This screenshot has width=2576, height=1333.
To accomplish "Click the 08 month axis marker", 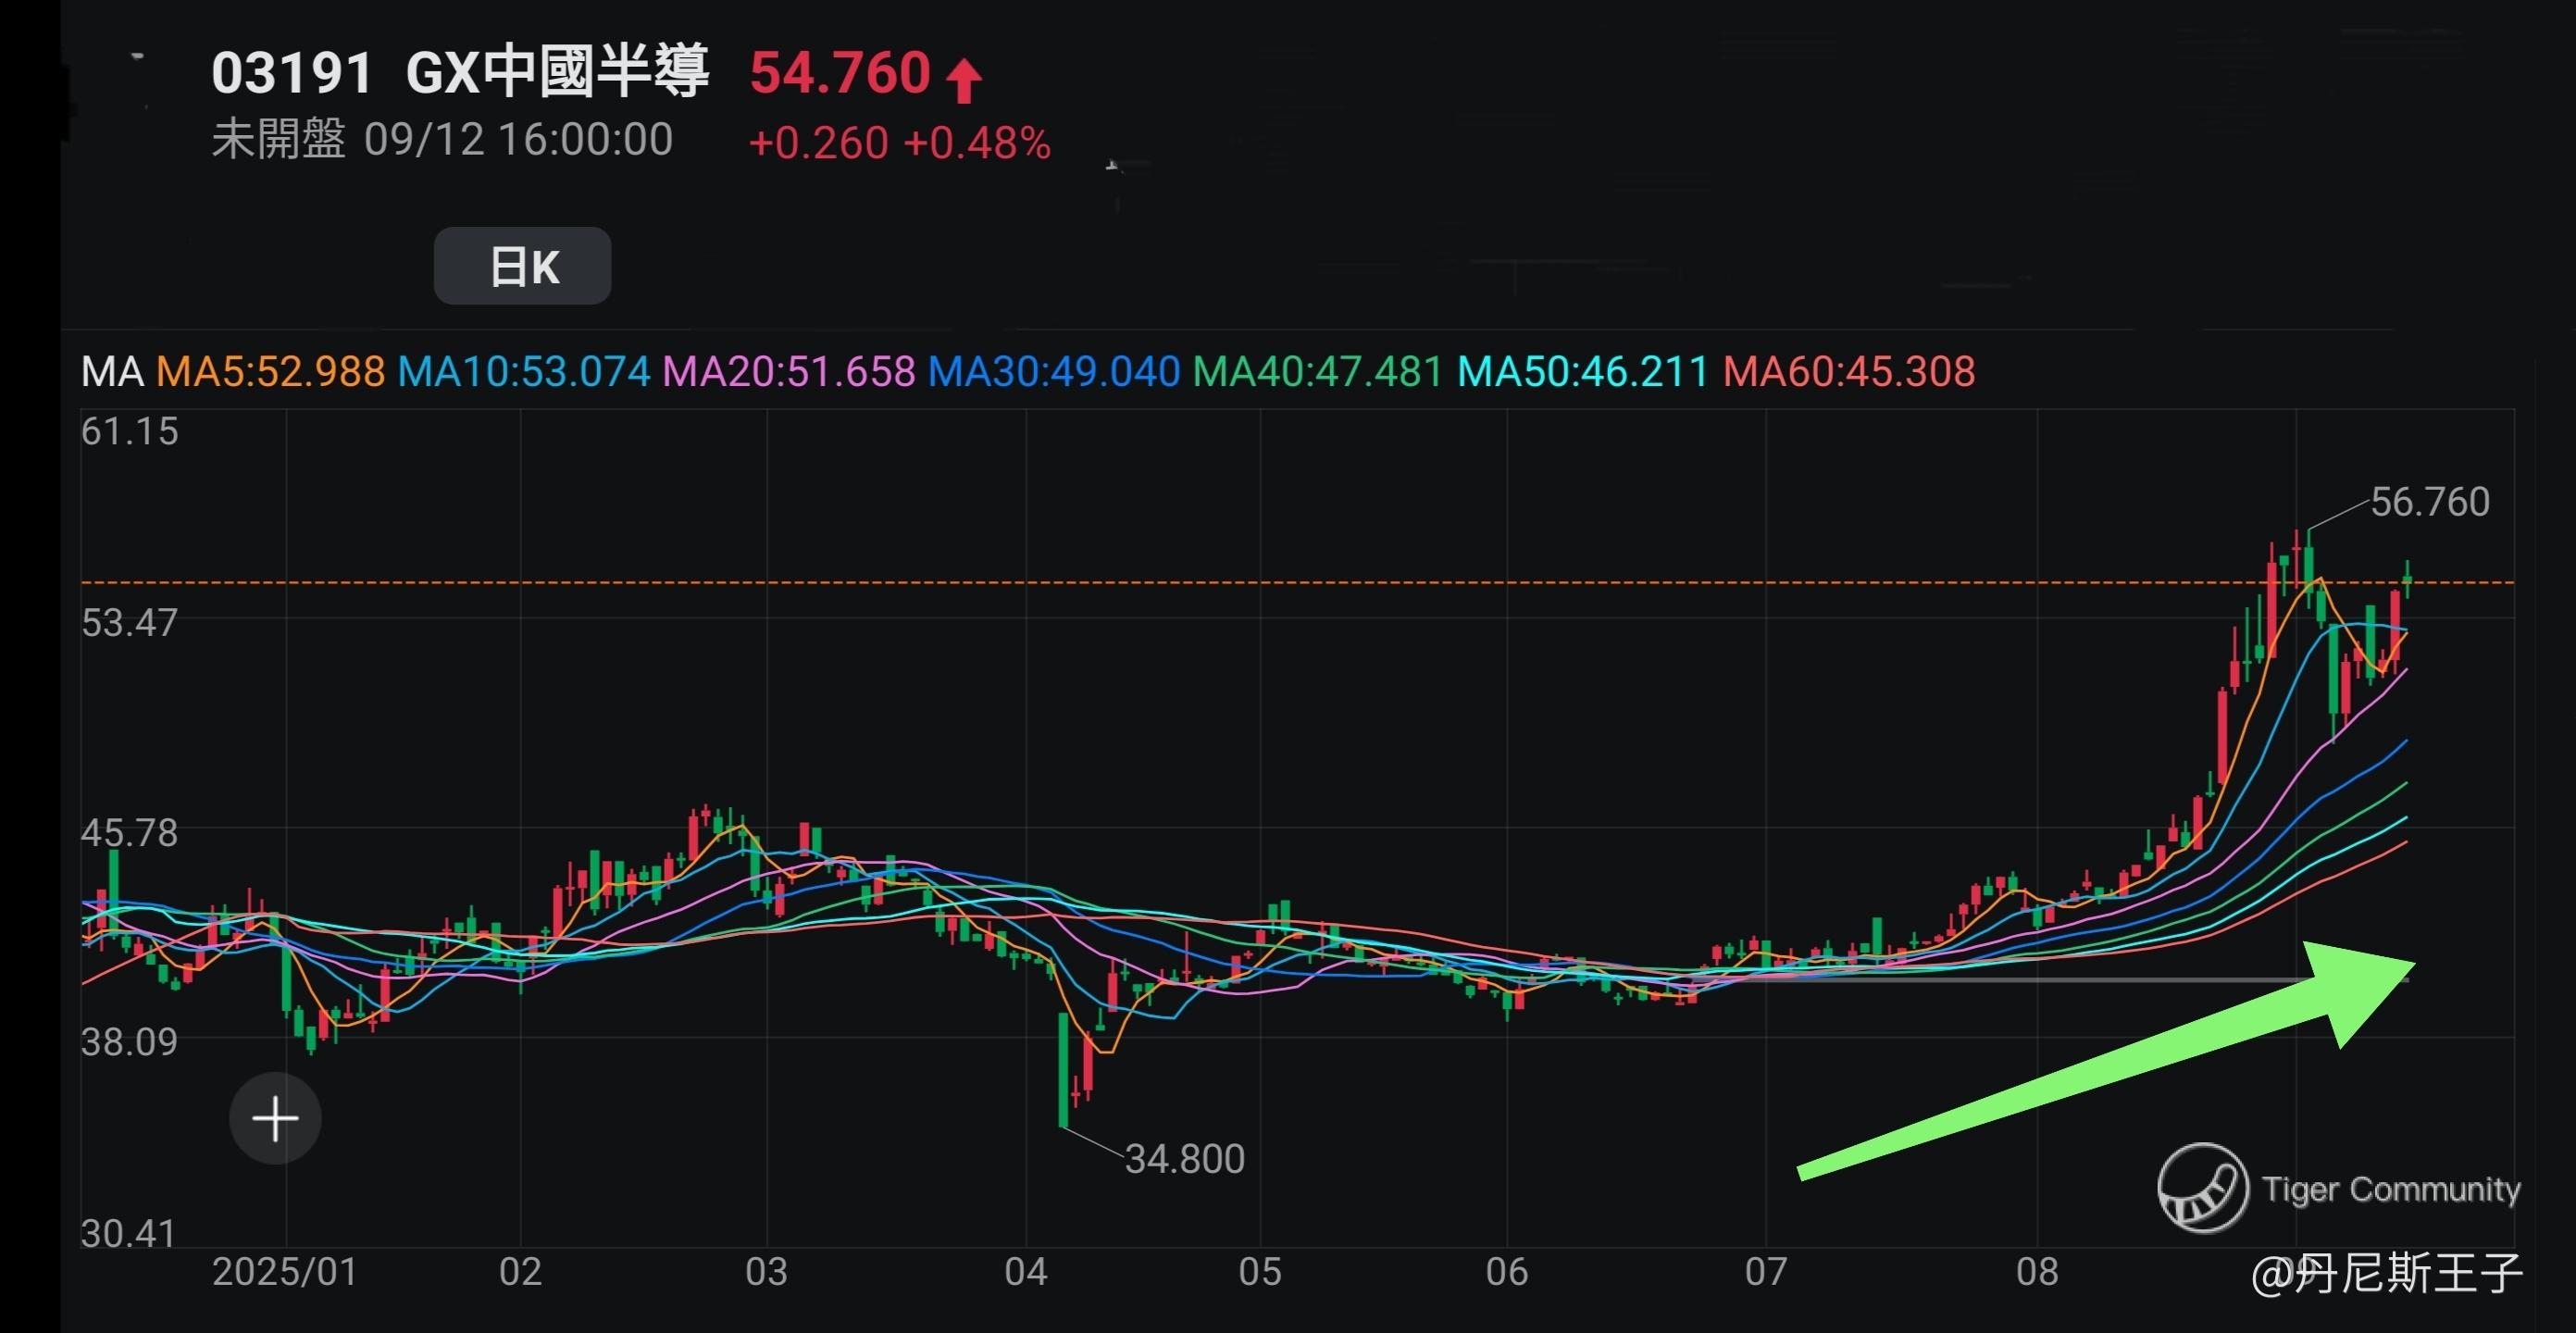I will 2037,1272.
